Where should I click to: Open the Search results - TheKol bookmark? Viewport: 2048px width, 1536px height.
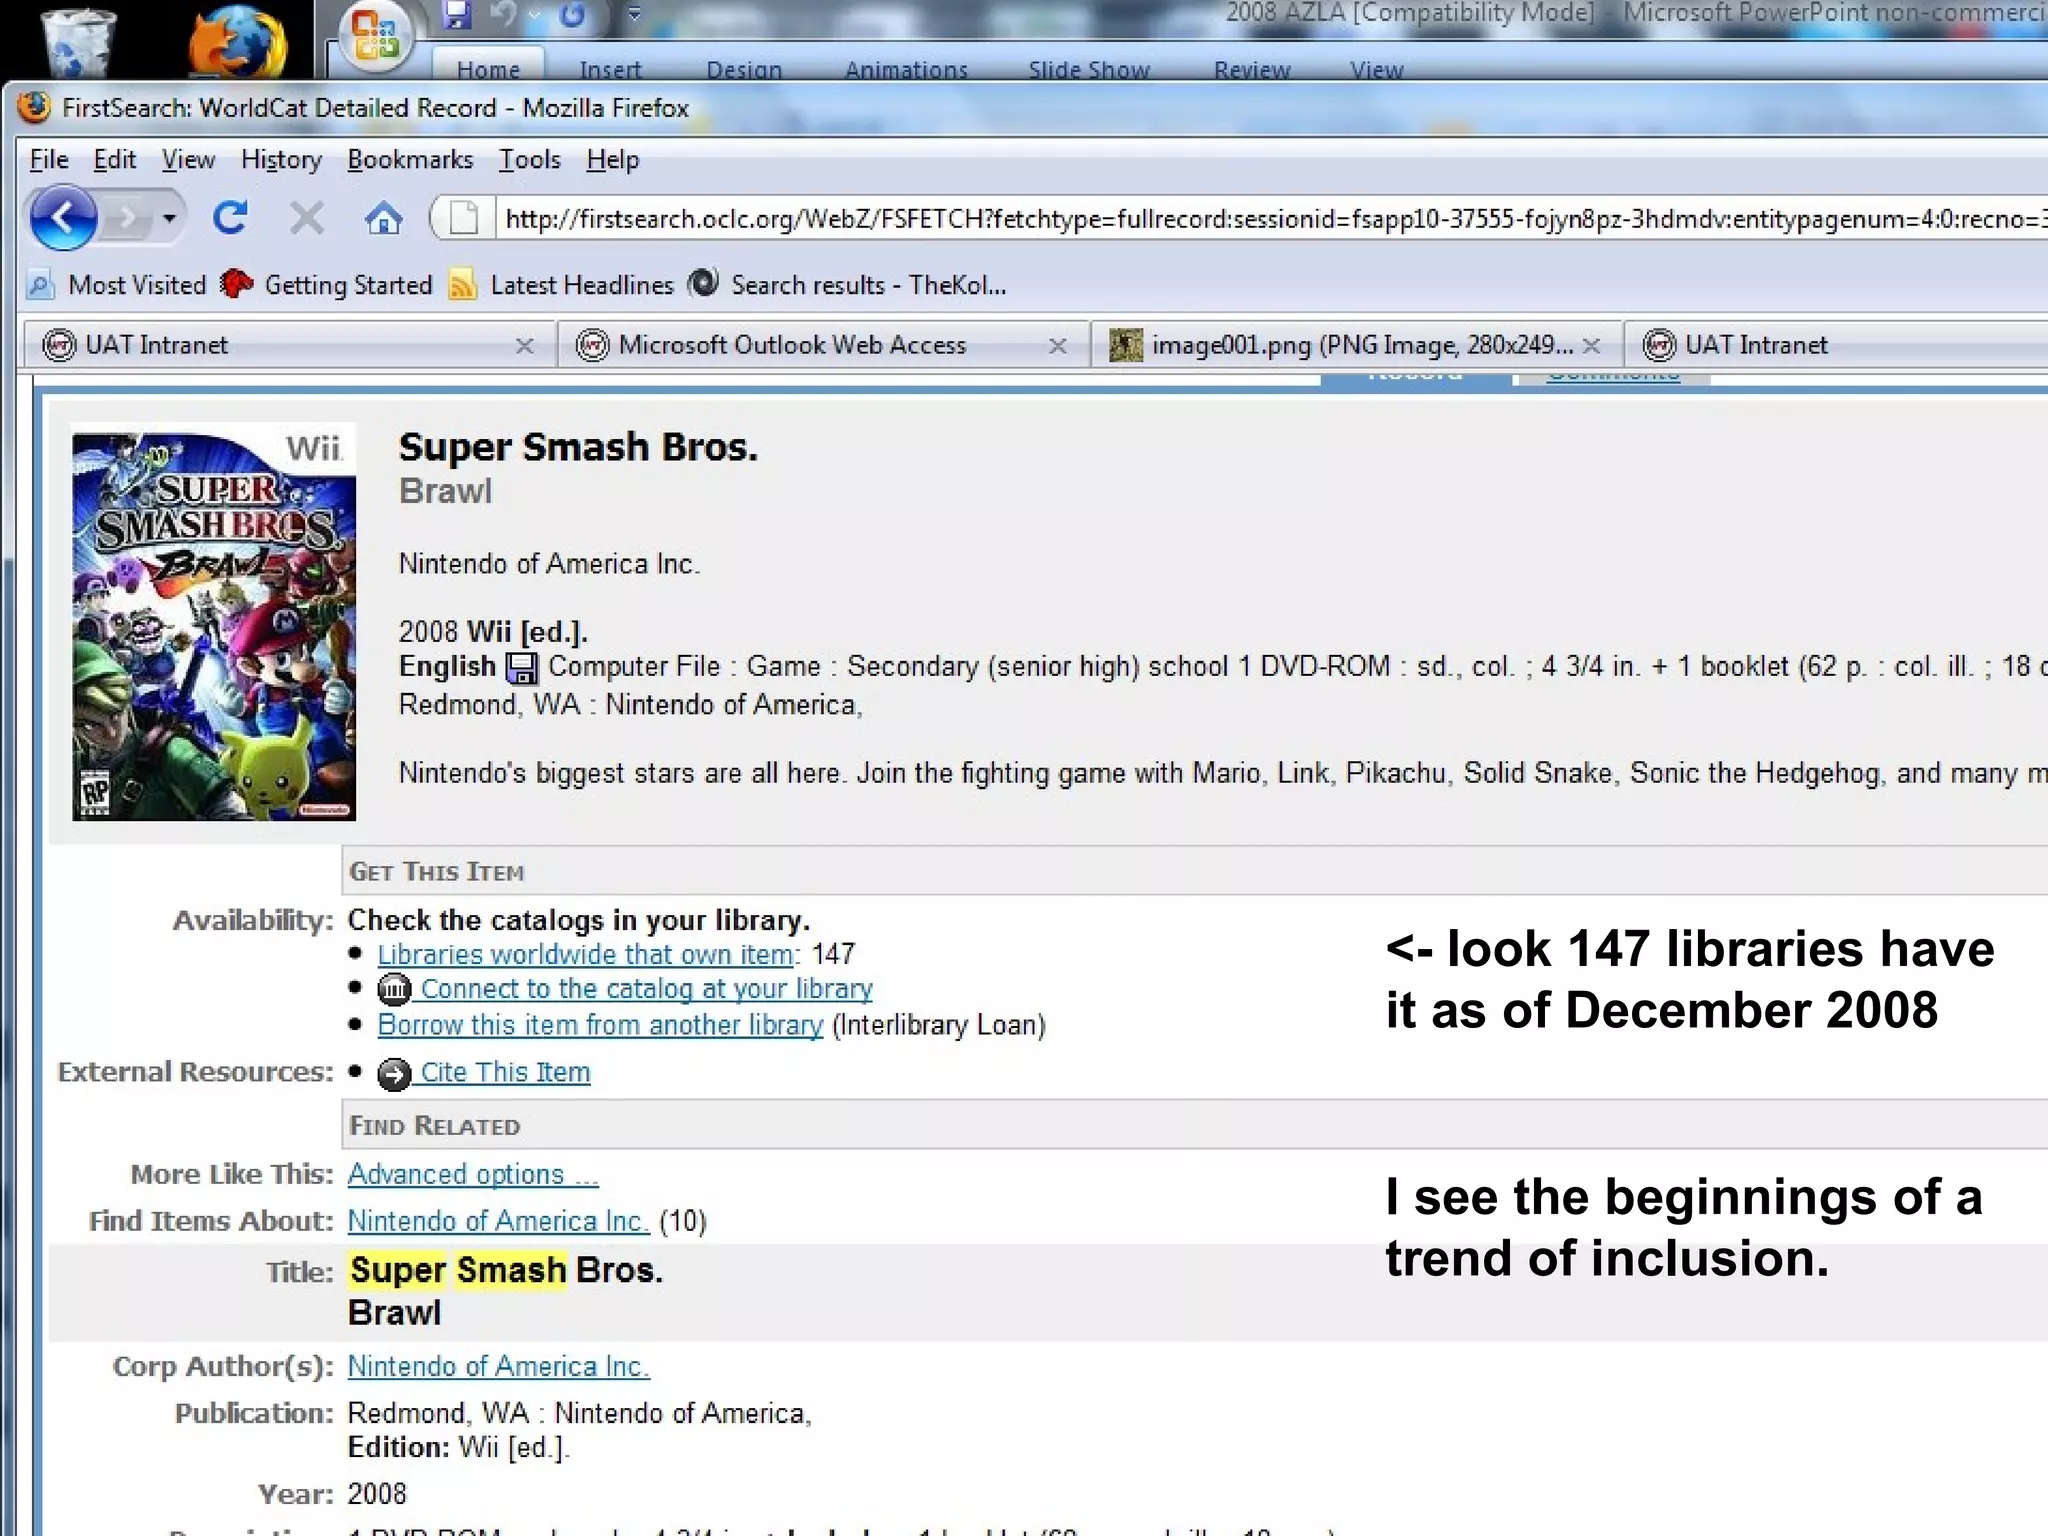[x=848, y=285]
